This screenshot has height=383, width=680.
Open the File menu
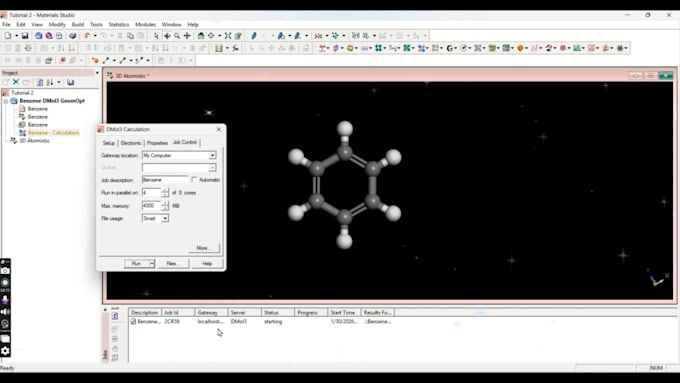6,25
